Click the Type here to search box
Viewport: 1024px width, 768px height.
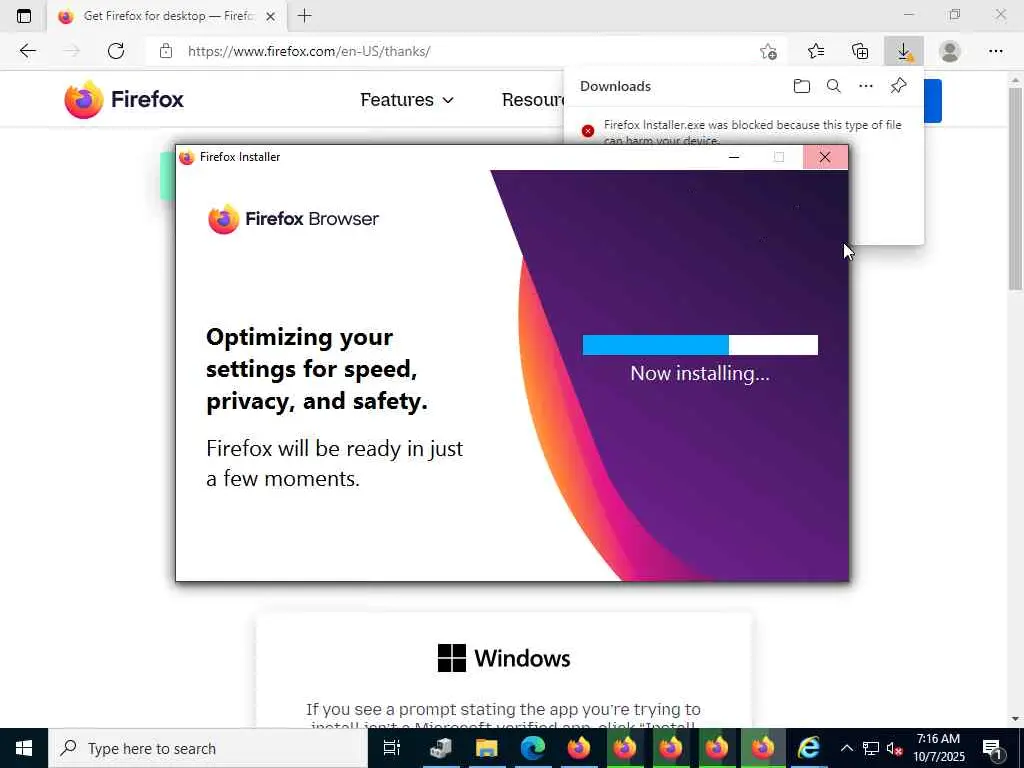(208, 748)
